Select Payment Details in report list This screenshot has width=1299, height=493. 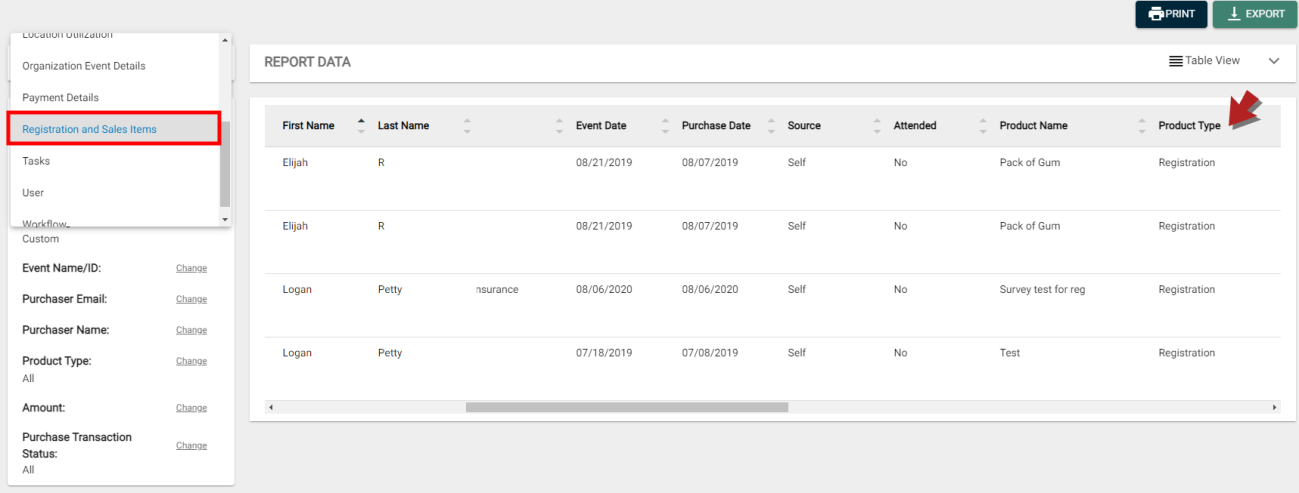114,97
